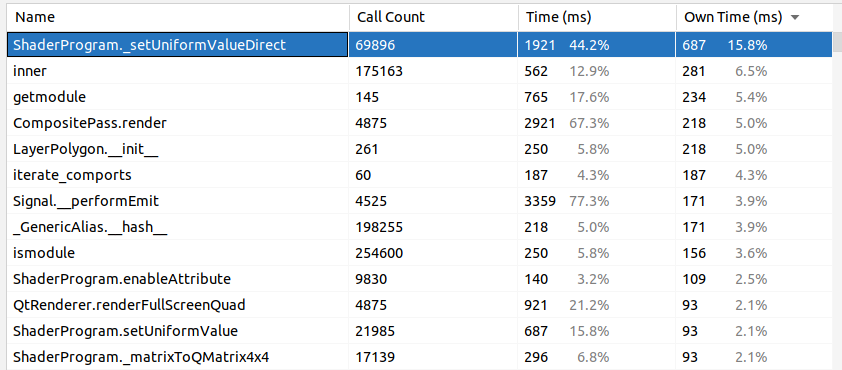Click call count 254600 cell for ismodule

pyautogui.click(x=433, y=253)
